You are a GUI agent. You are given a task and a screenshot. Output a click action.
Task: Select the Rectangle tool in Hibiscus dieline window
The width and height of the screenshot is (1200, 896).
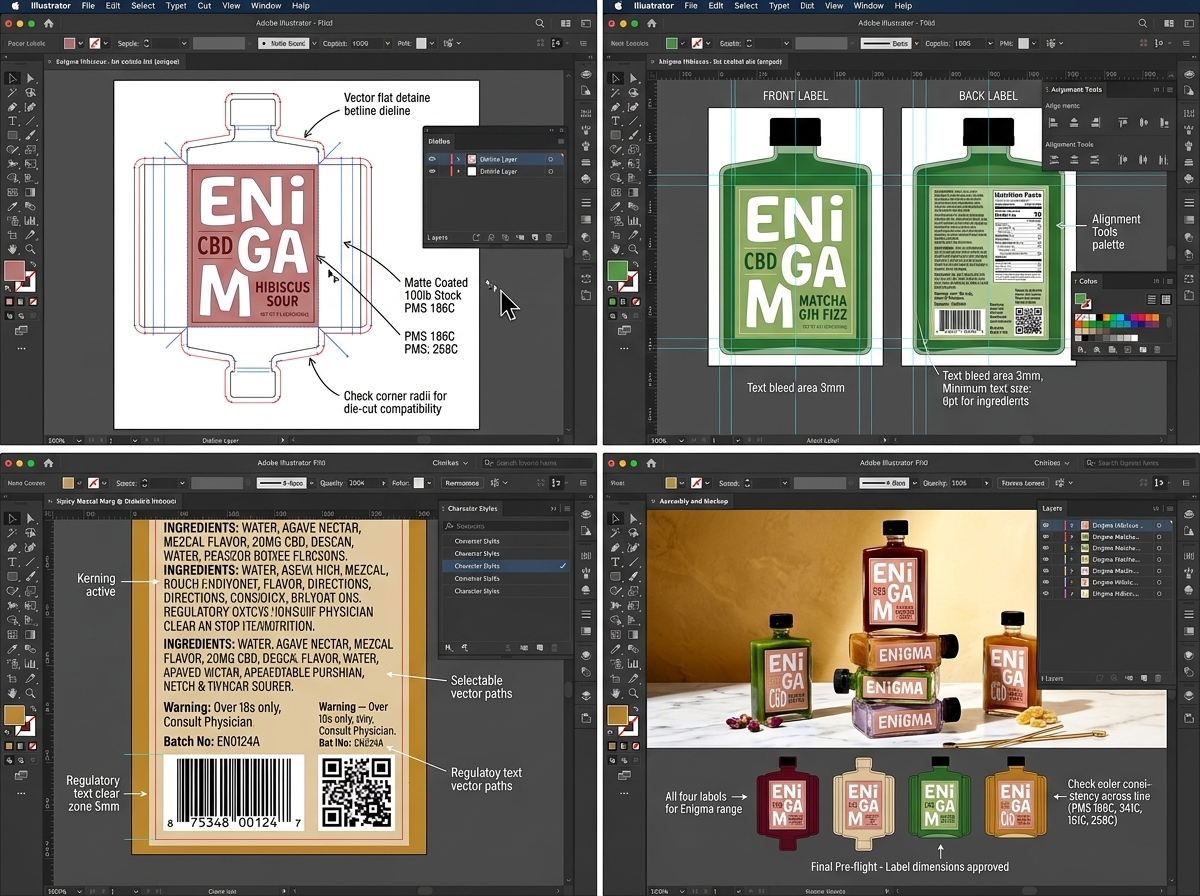pyautogui.click(x=12, y=135)
